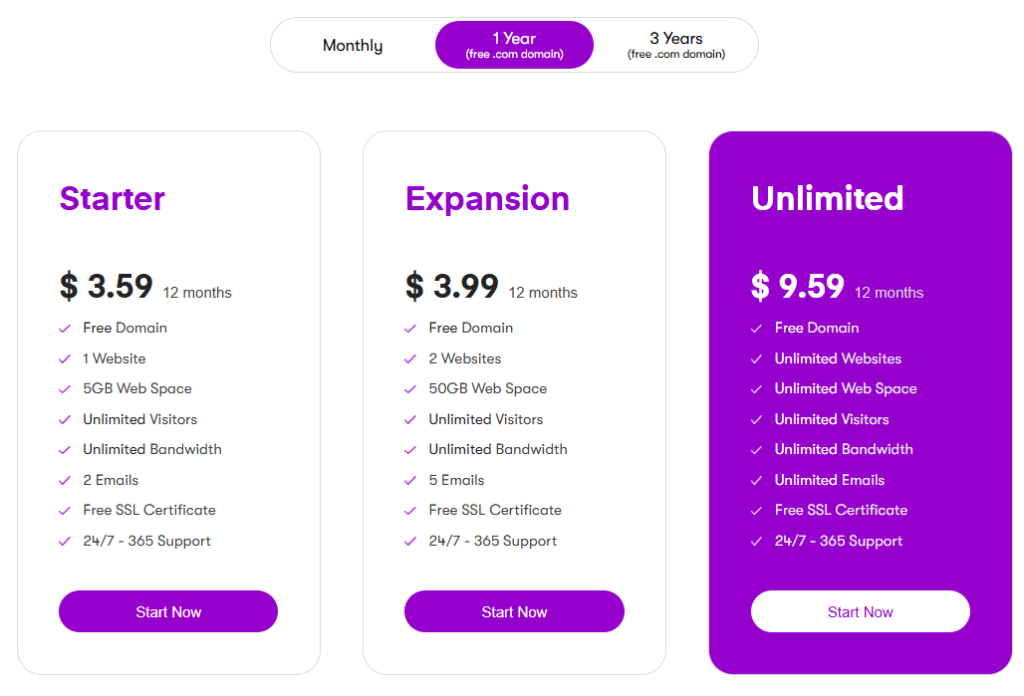Click the checkmark next to Unlimited Websites
The image size is (1024, 696).
[x=755, y=358]
